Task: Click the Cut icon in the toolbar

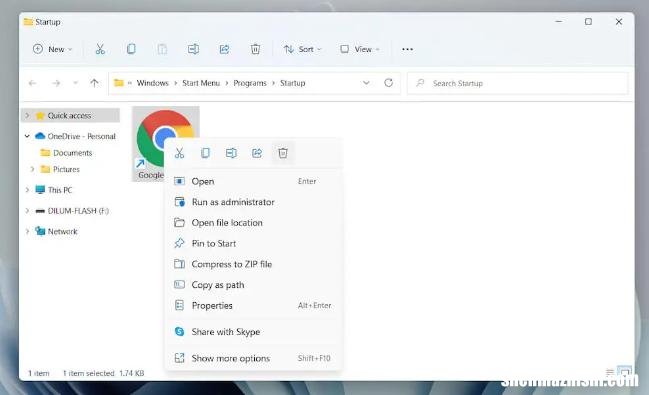Action: tap(100, 49)
